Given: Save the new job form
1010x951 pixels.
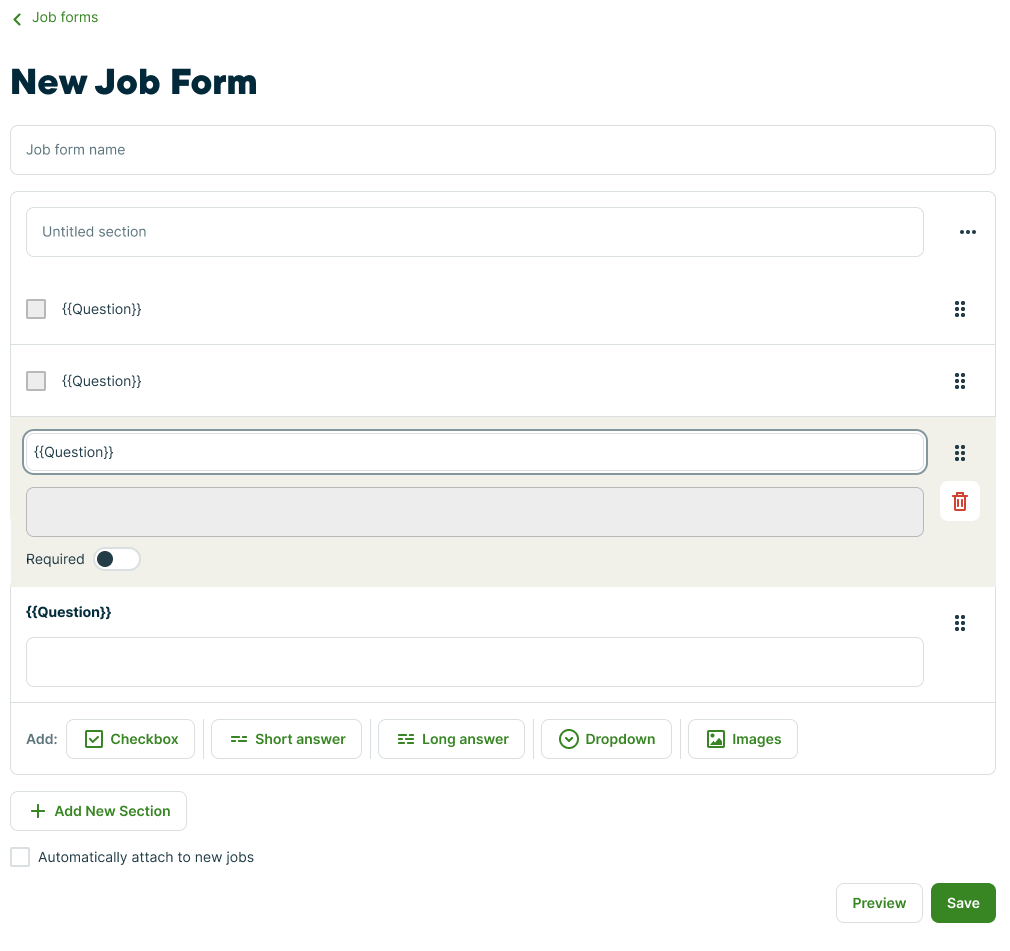Looking at the screenshot, I should tap(963, 903).
